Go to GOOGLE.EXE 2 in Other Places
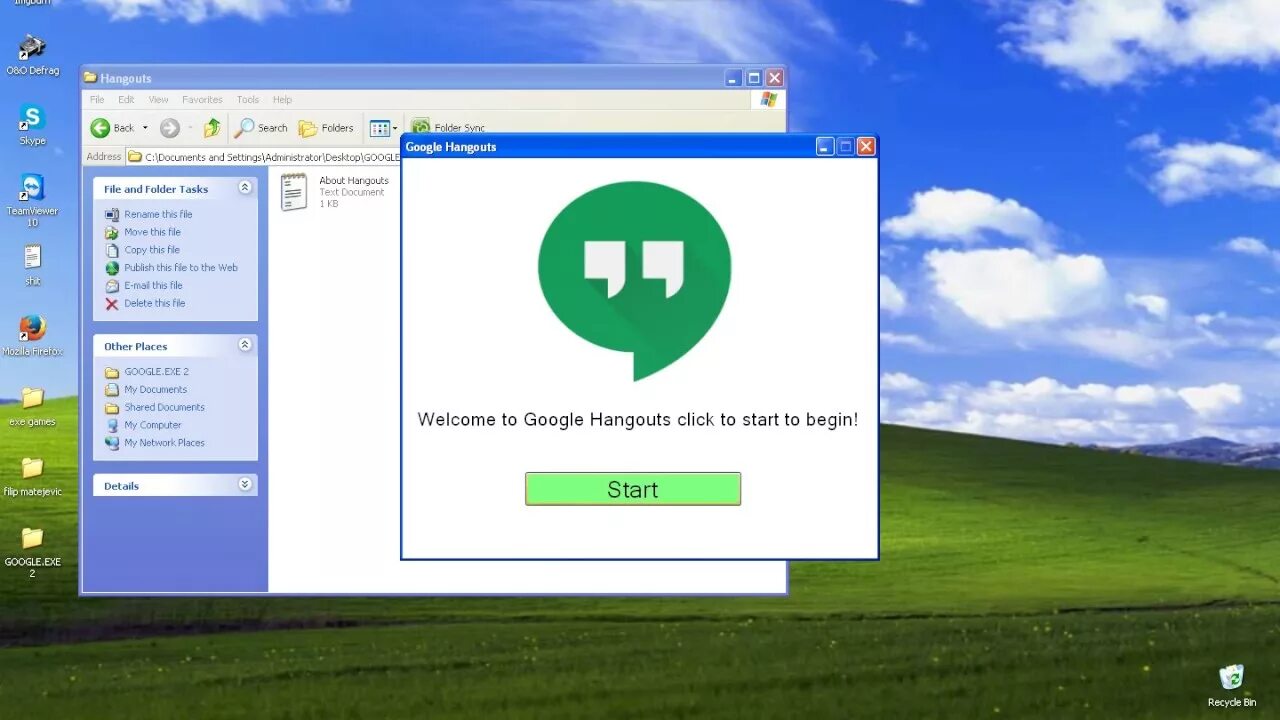Viewport: 1280px width, 720px height. (x=156, y=372)
